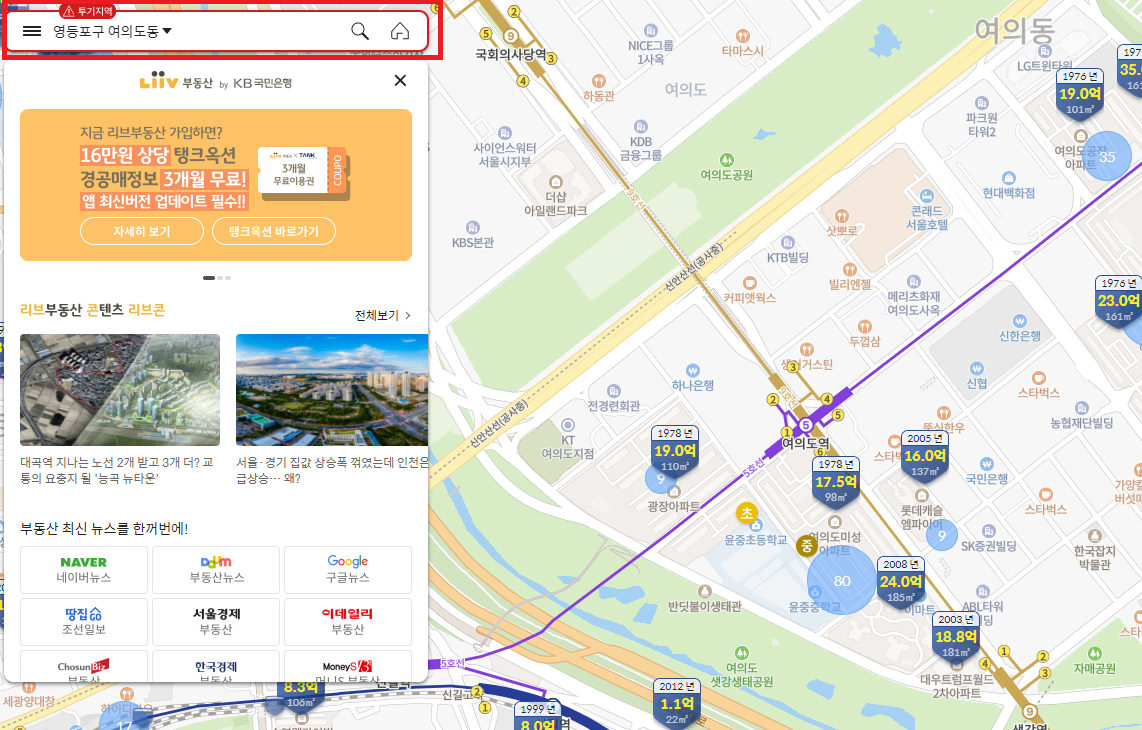Click the 자세히 보기 button

(141, 231)
